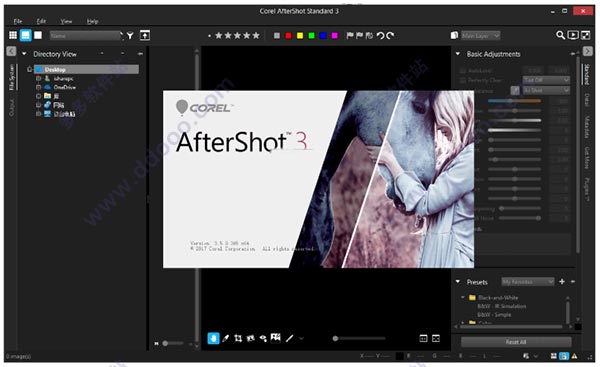Select the Straighten tool

(x=251, y=338)
